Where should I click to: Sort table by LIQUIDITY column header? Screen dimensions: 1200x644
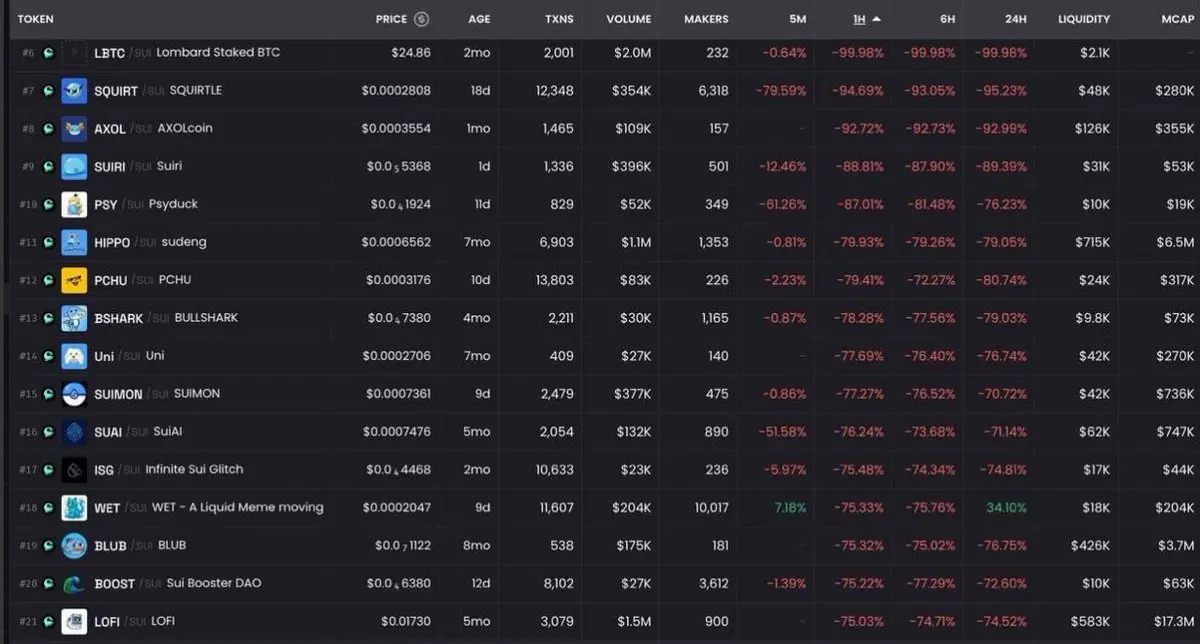pos(1084,19)
